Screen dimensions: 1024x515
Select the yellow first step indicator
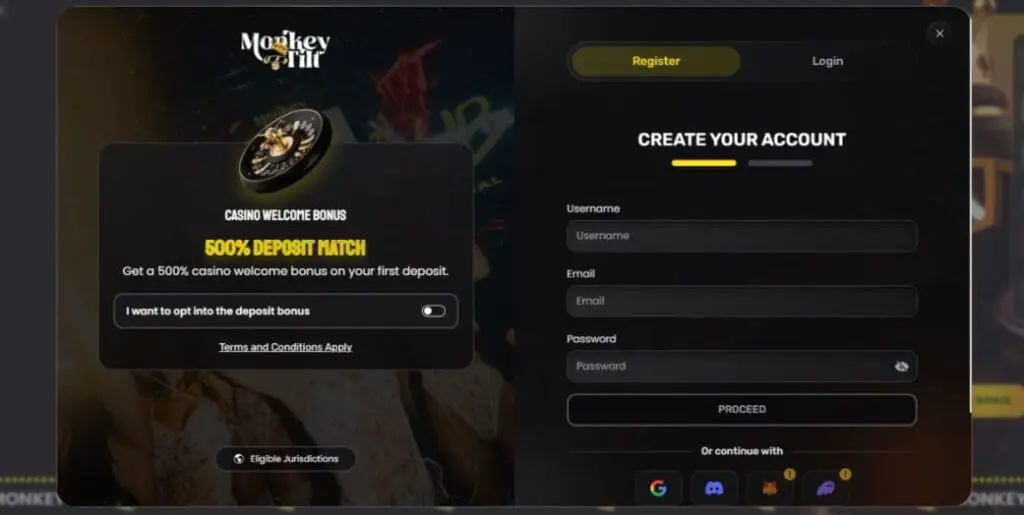pos(704,163)
